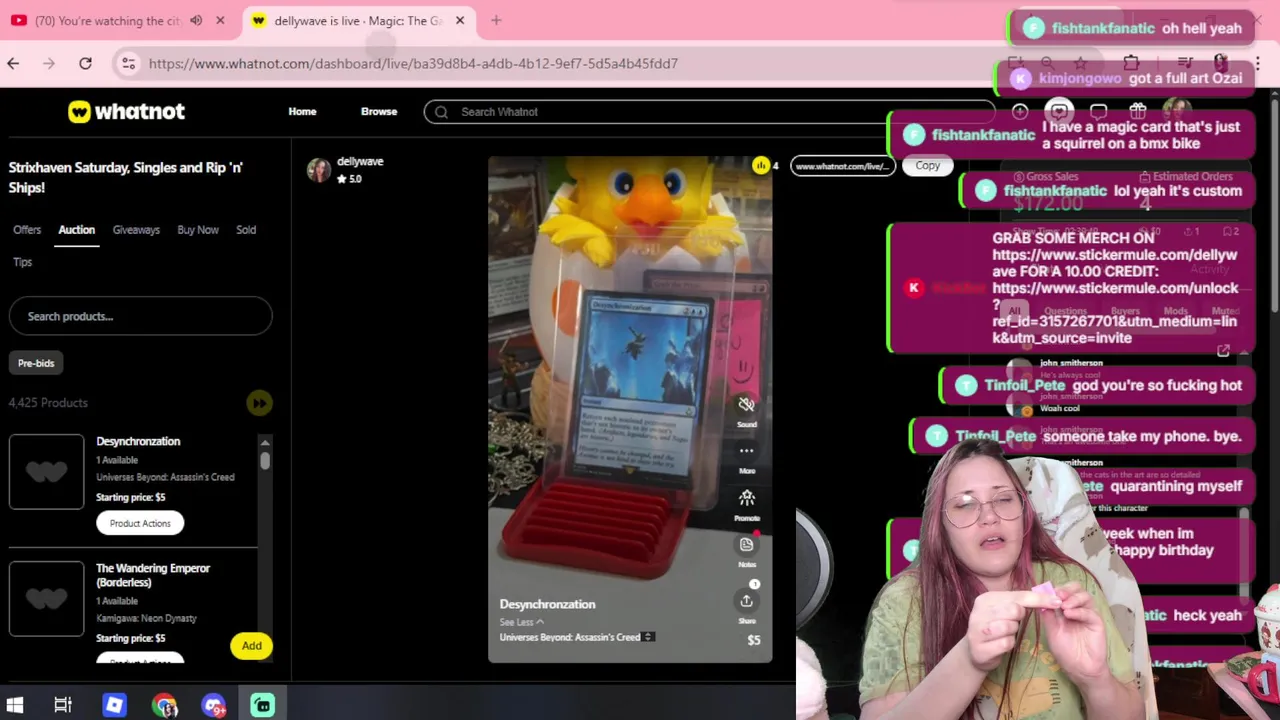Viewport: 1280px width, 720px height.
Task: Open the Roblox taskbar icon
Action: click(114, 705)
